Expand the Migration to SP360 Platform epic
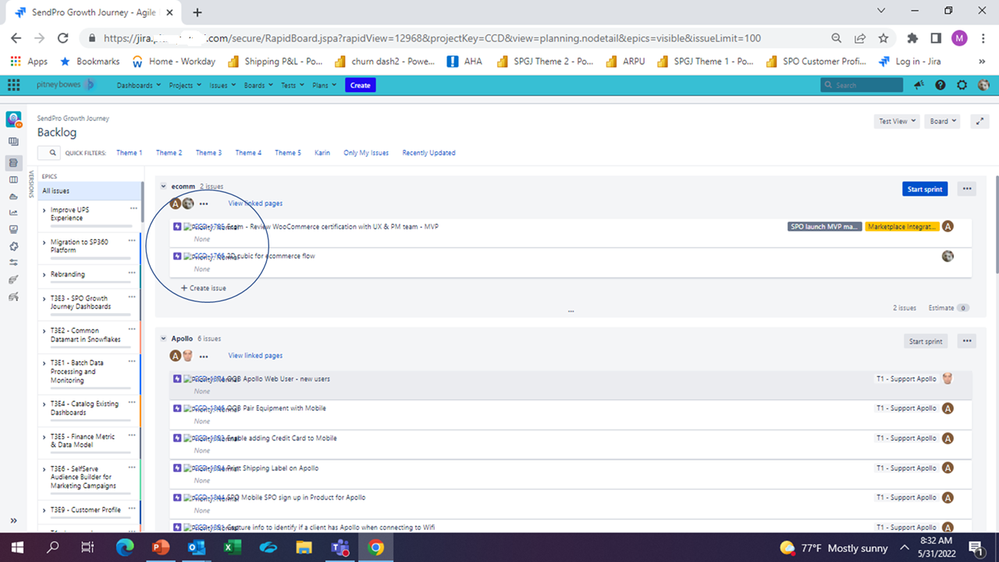This screenshot has height=562, width=999. pos(44,243)
